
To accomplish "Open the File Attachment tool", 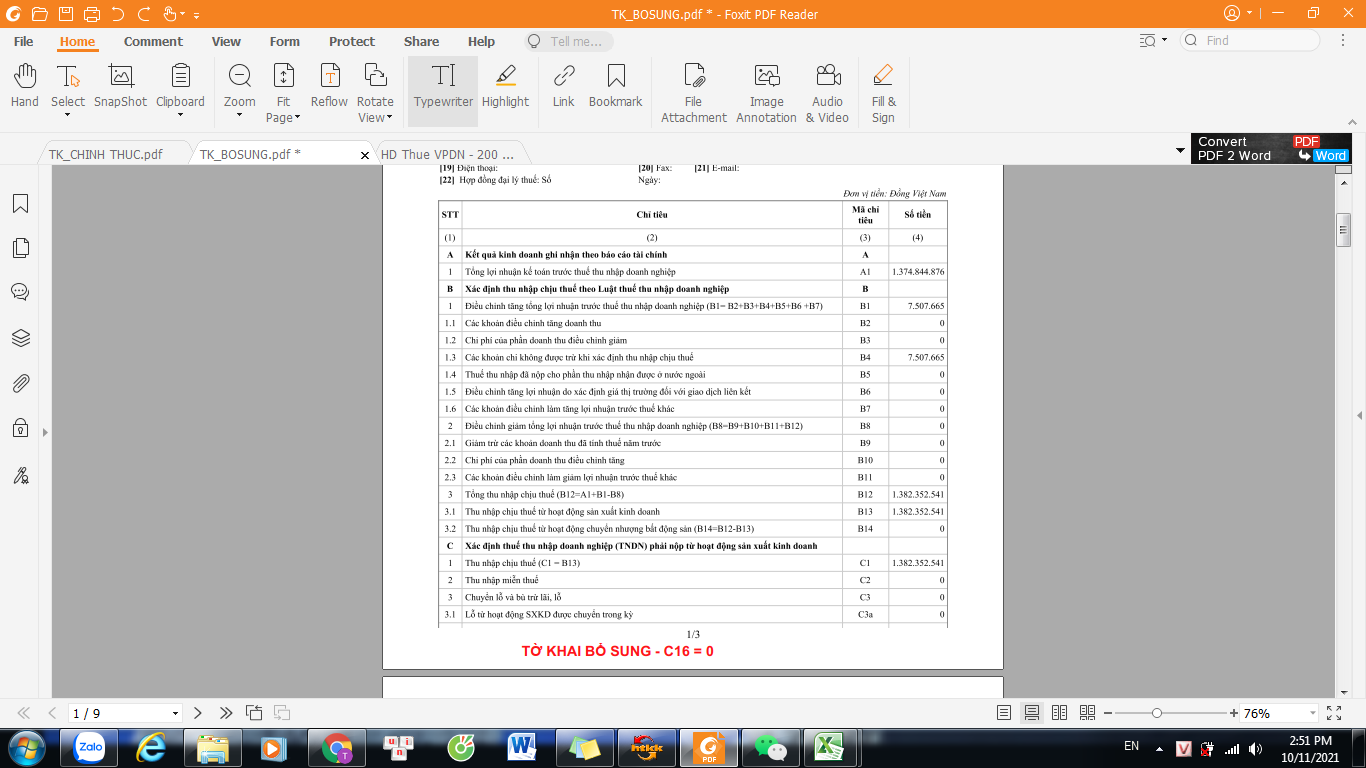I will 693,90.
